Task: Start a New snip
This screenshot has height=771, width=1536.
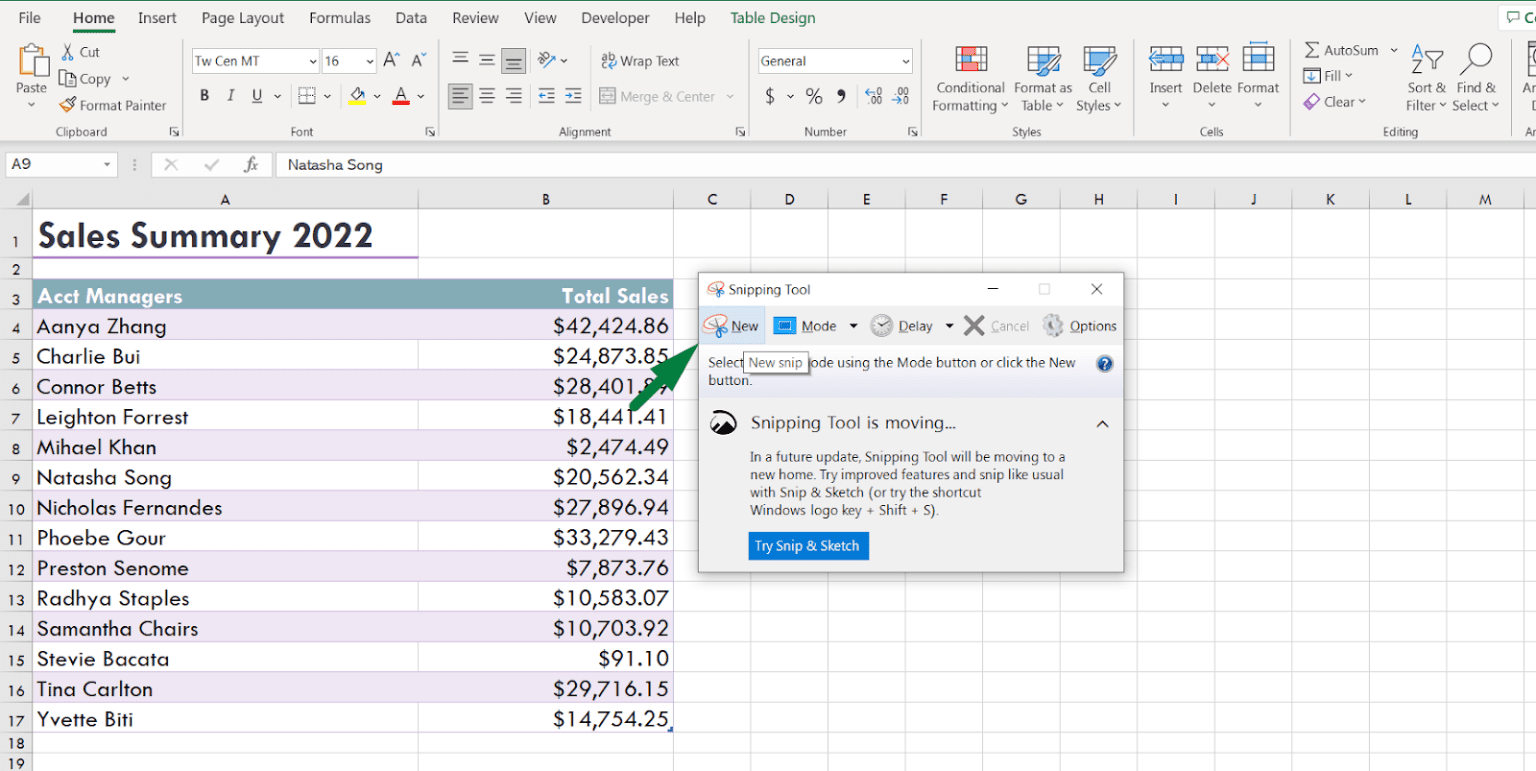Action: pos(731,325)
